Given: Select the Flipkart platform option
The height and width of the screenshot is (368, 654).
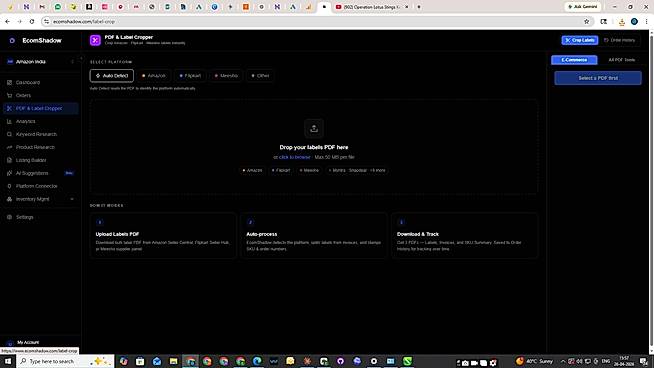Looking at the screenshot, I should click(x=190, y=76).
